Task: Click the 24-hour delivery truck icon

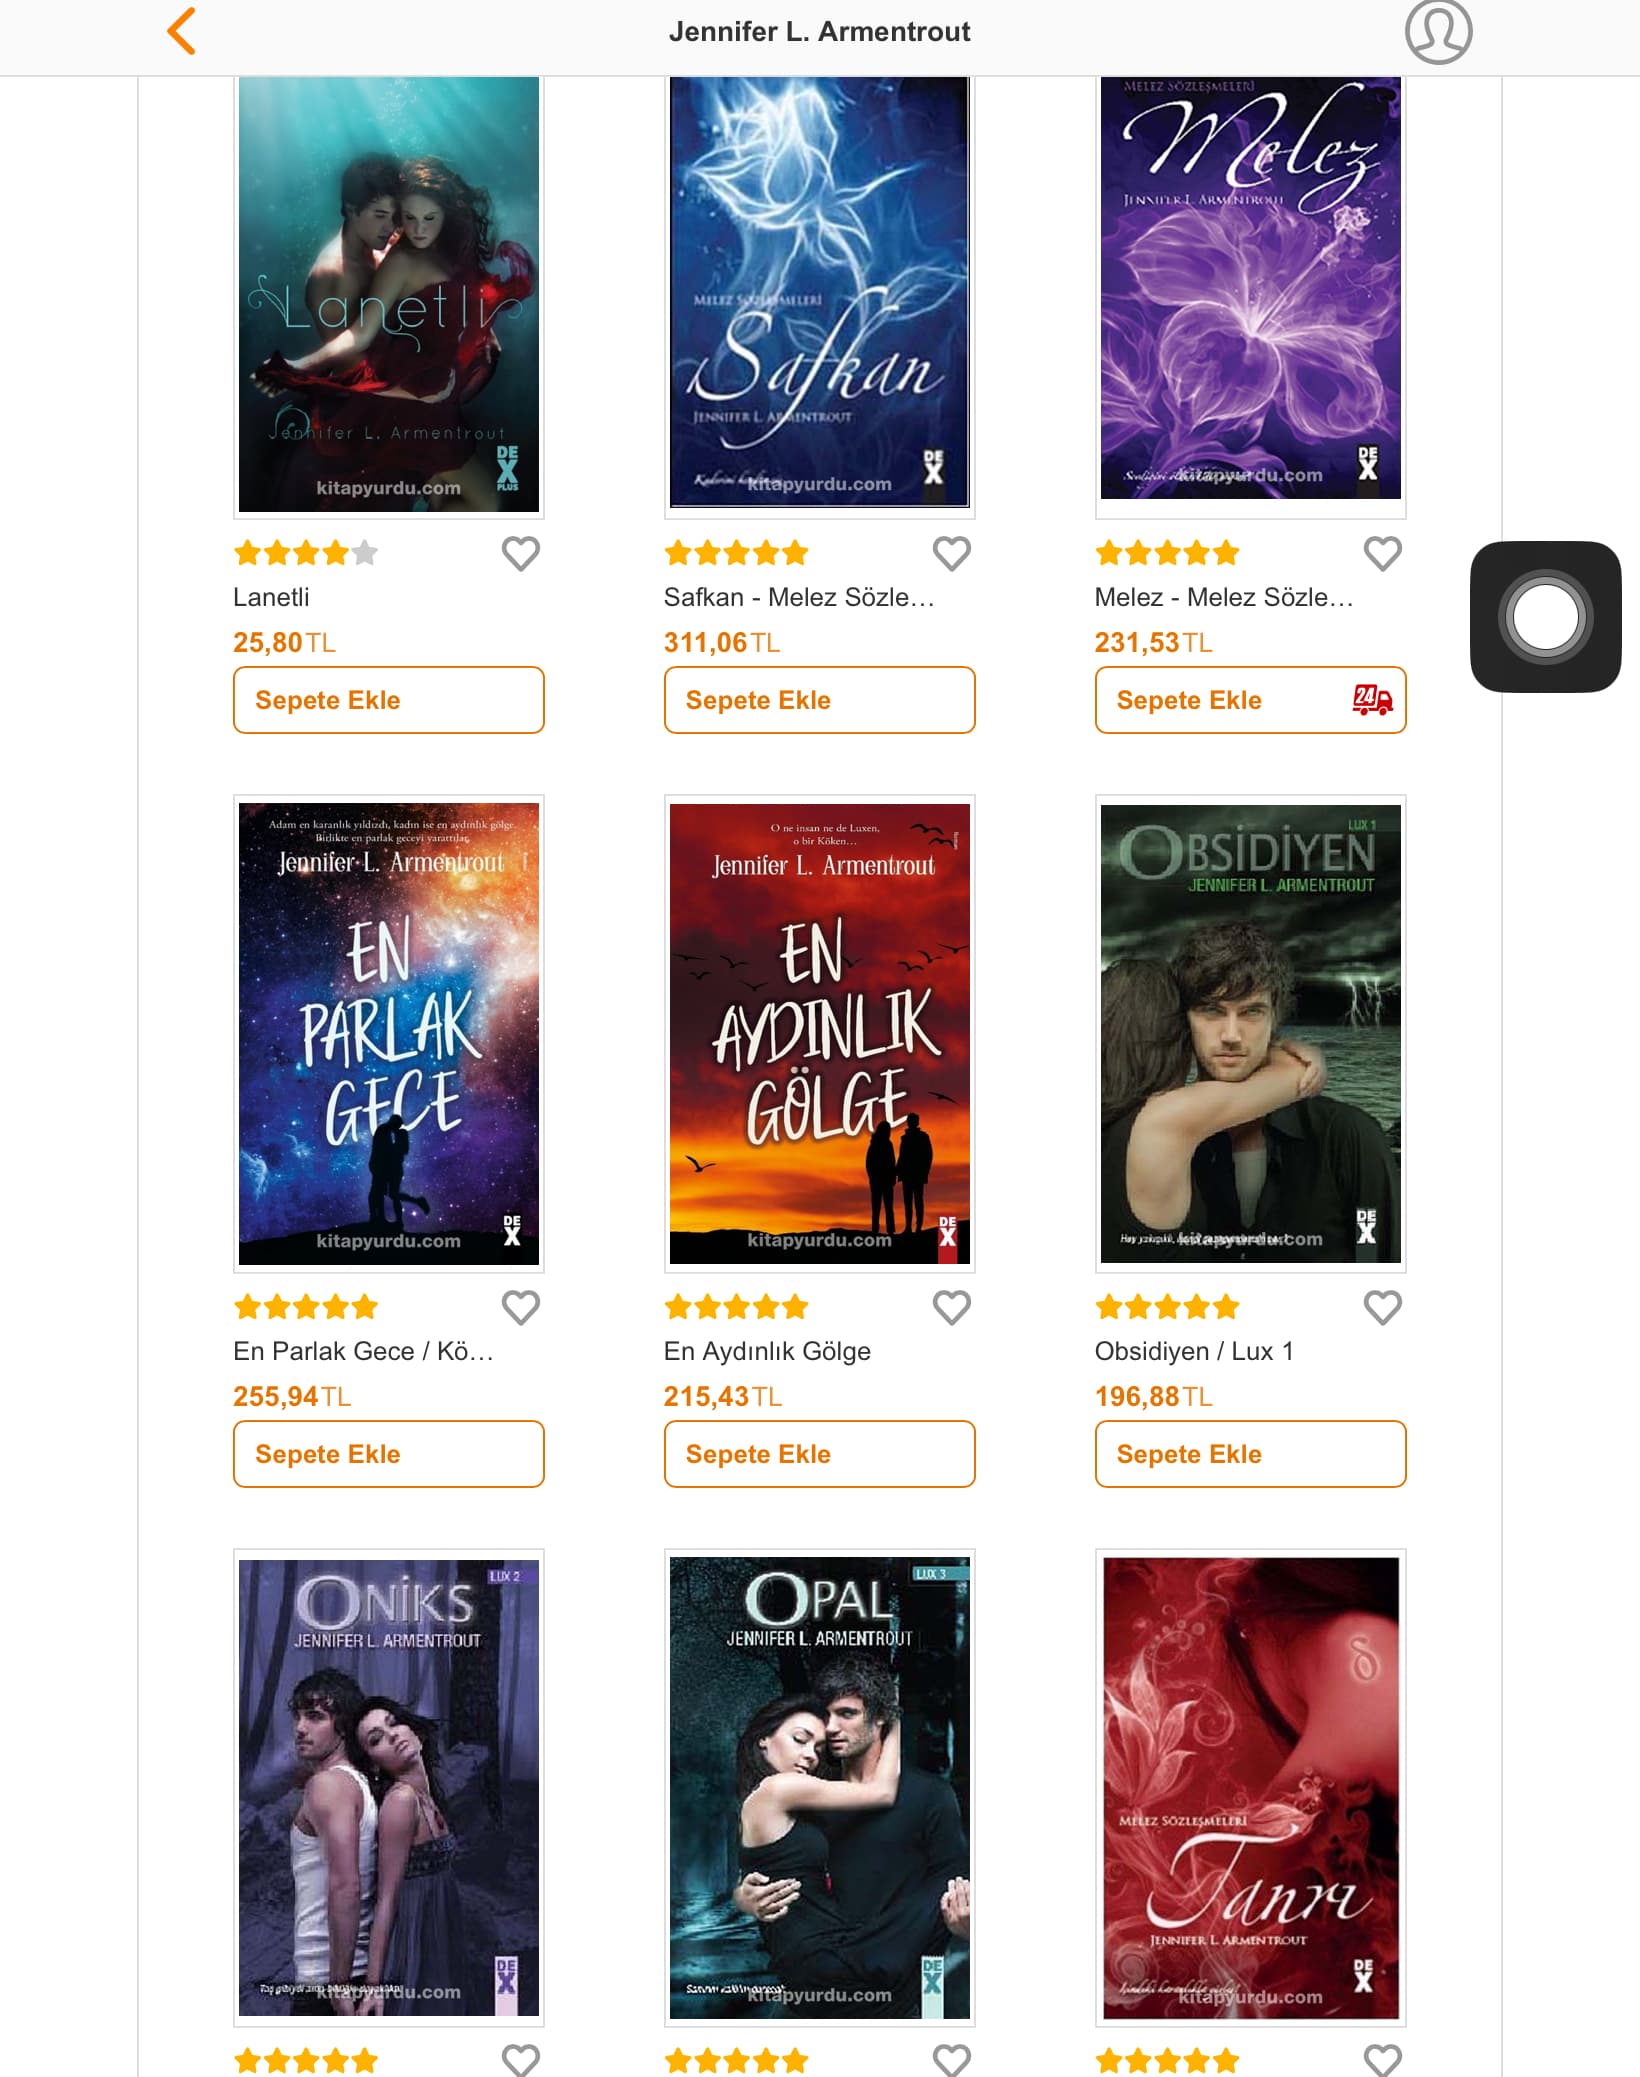Action: coord(1372,699)
